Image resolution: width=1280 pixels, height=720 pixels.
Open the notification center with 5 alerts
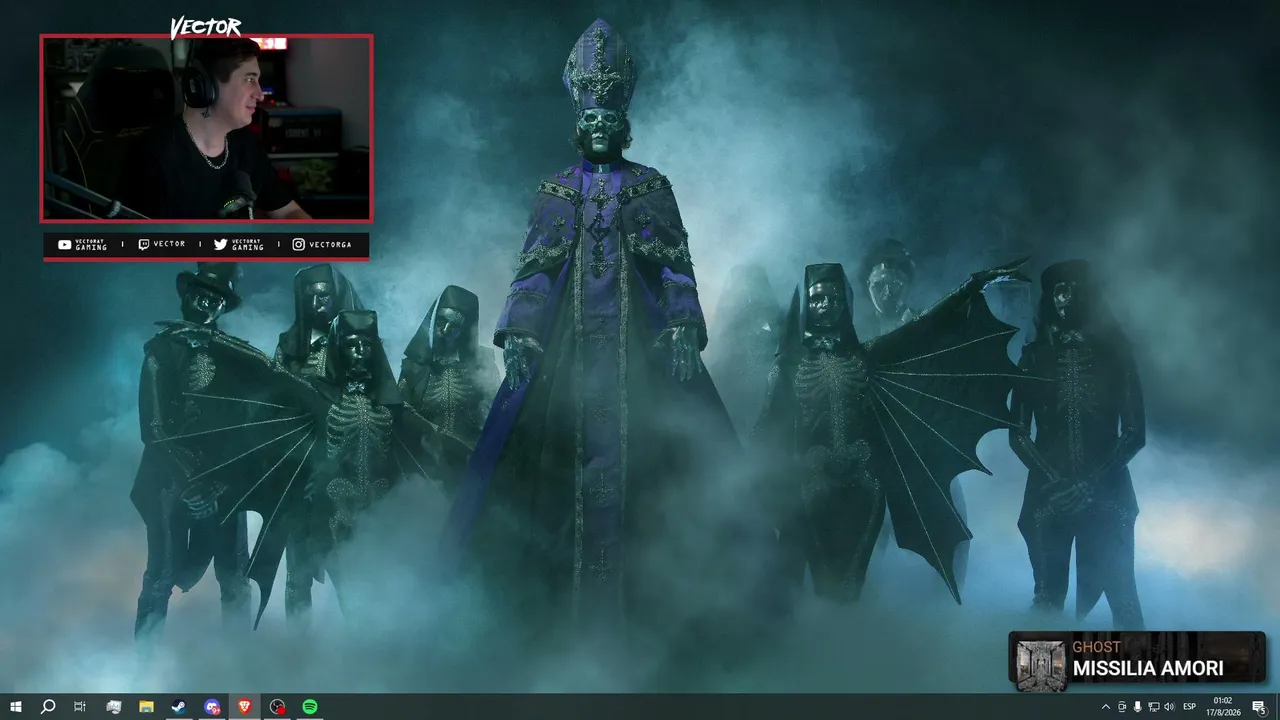1259,707
